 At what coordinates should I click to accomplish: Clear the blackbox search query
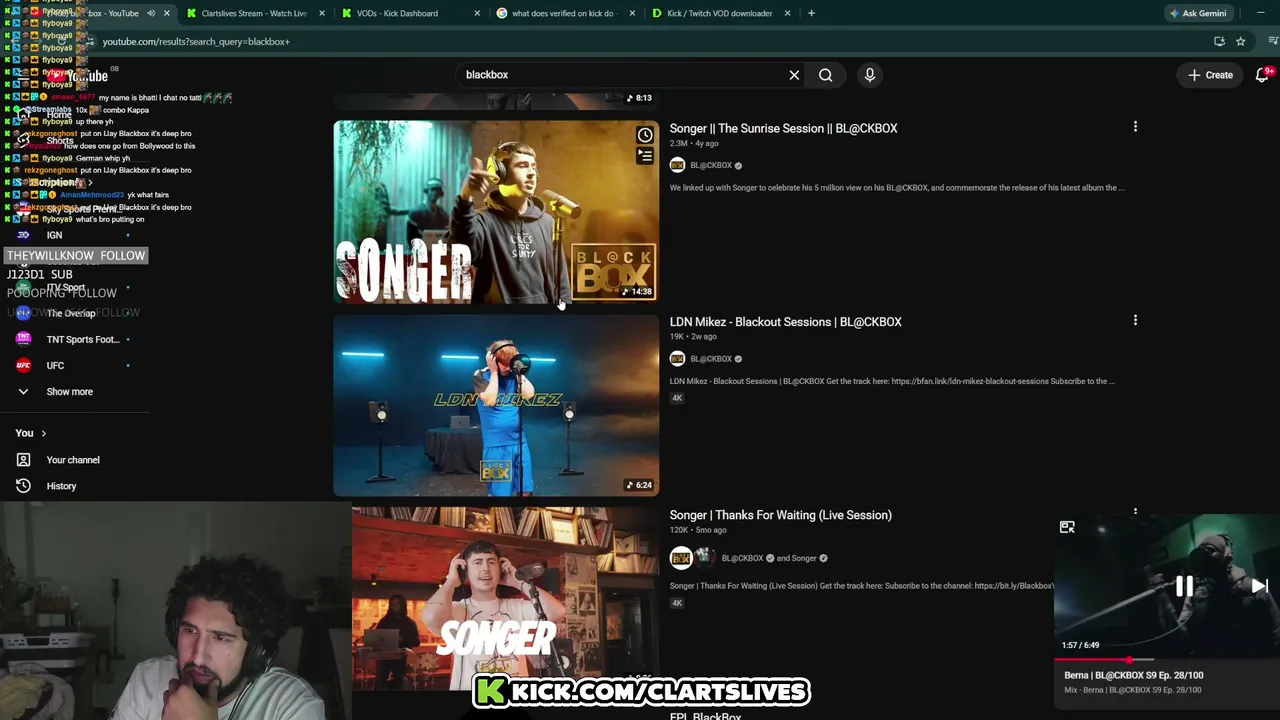794,75
